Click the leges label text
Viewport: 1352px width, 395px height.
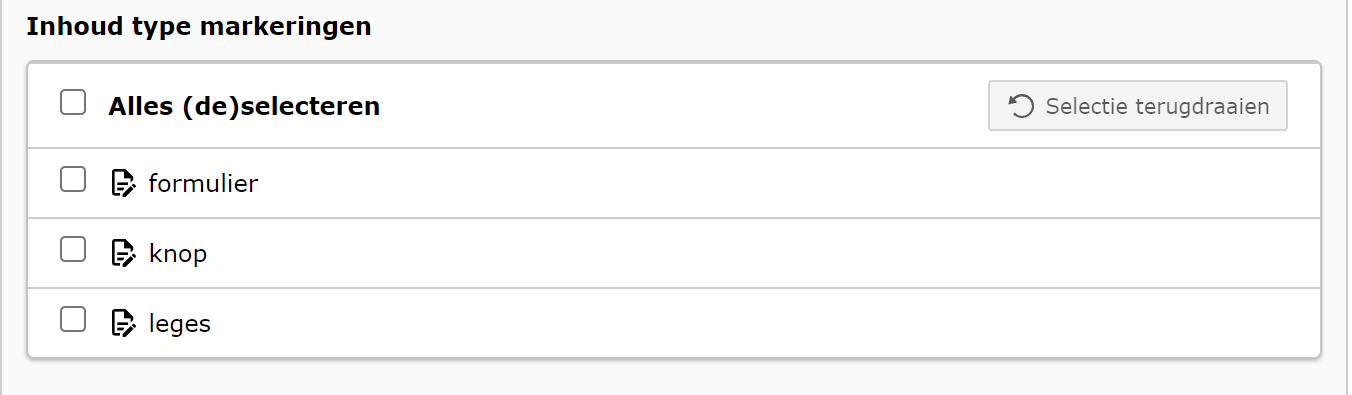pos(179,324)
